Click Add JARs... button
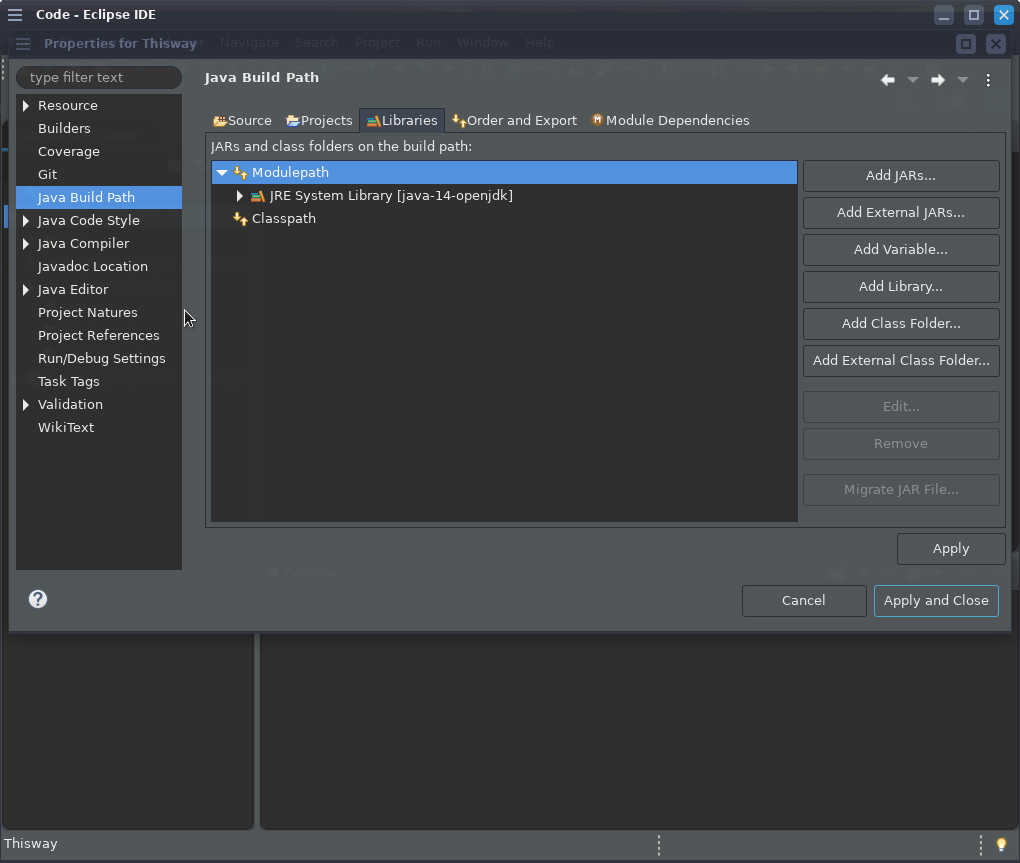This screenshot has height=863, width=1020. pyautogui.click(x=901, y=176)
